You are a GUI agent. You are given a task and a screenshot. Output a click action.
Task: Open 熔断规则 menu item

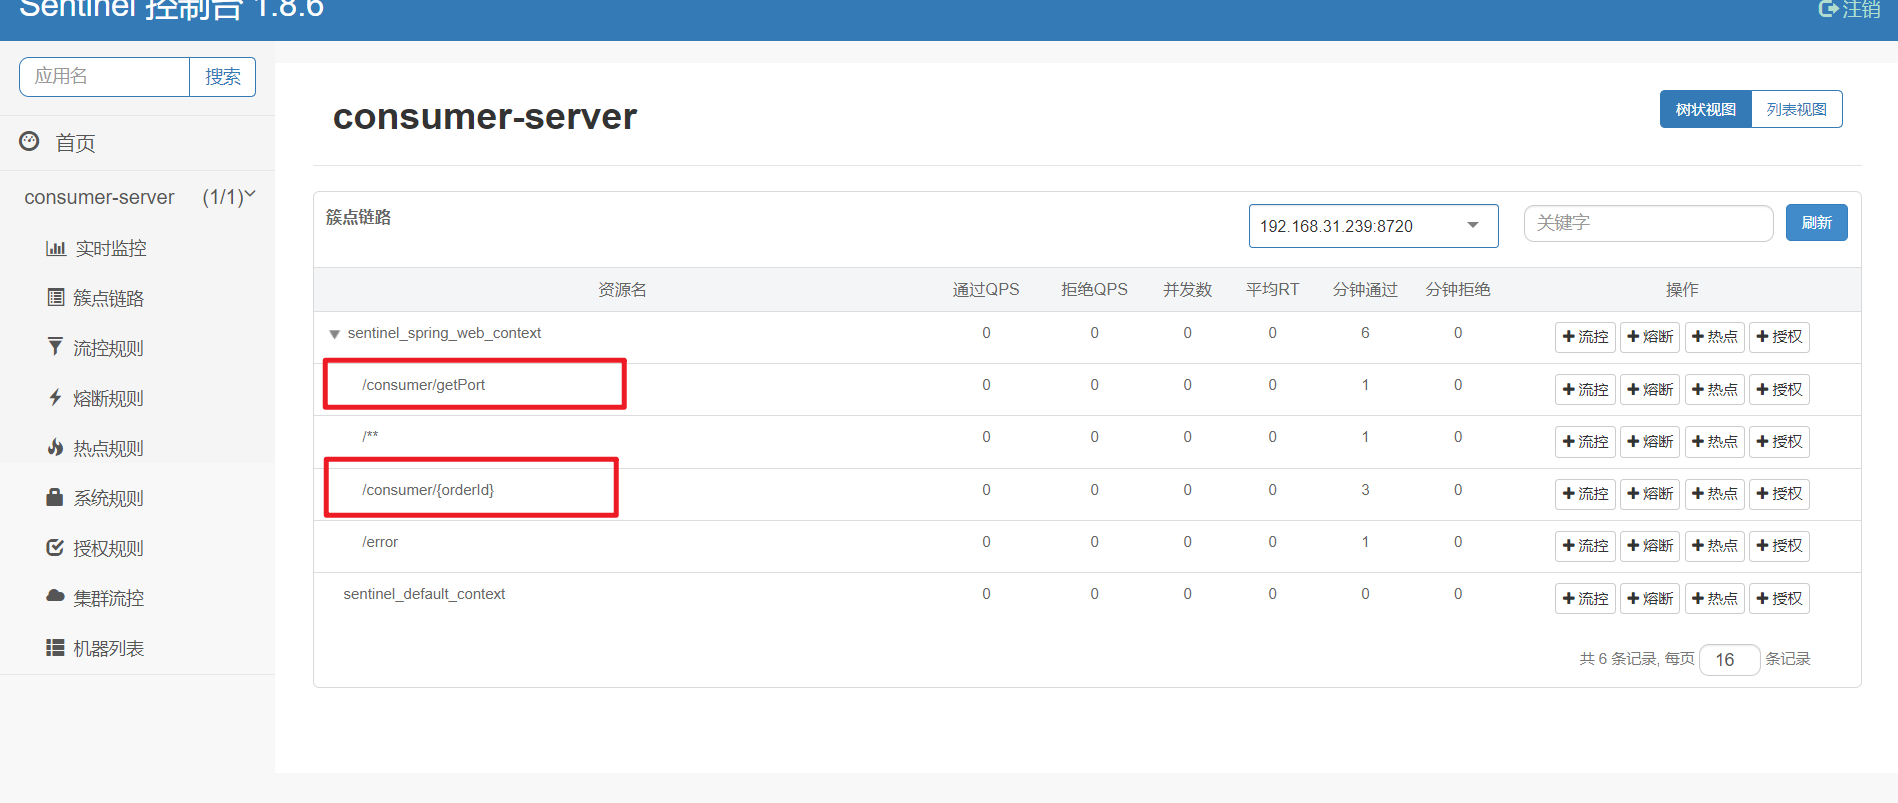point(108,398)
